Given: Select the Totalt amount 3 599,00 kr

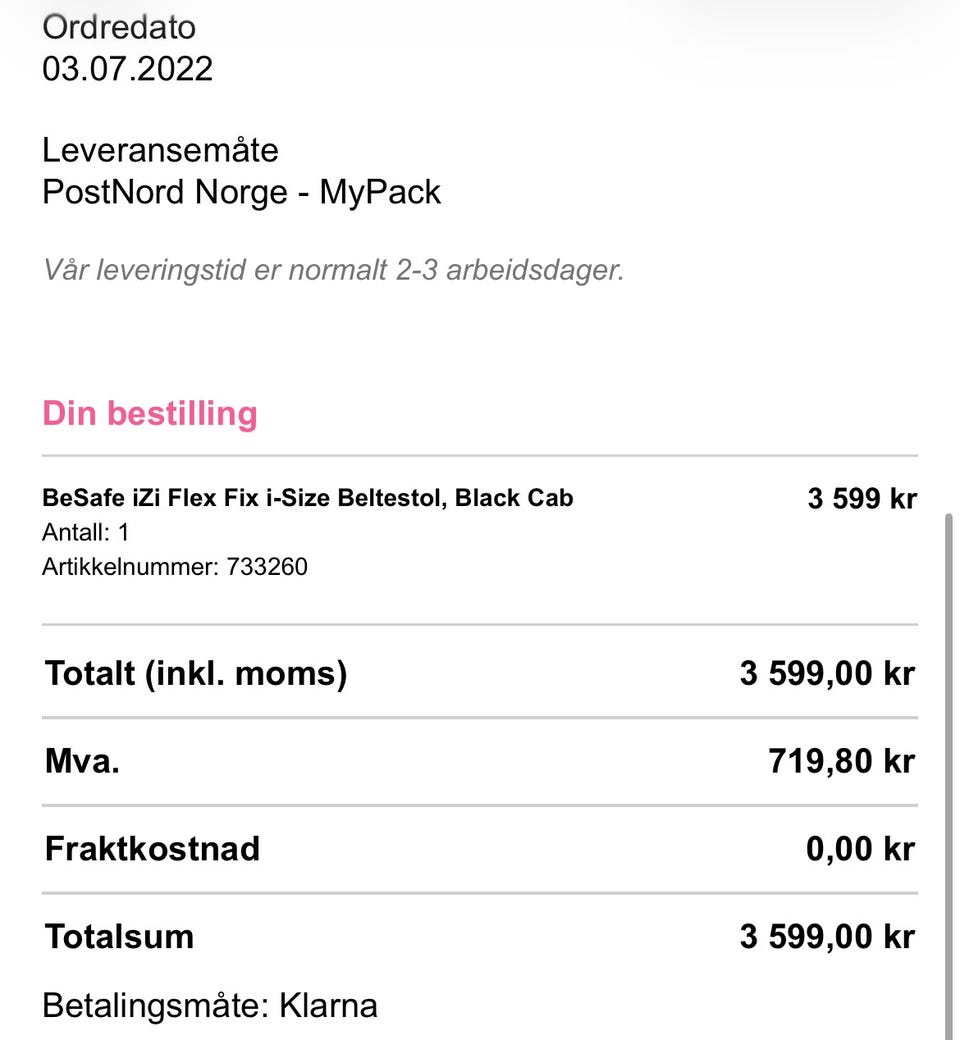Looking at the screenshot, I should (827, 674).
